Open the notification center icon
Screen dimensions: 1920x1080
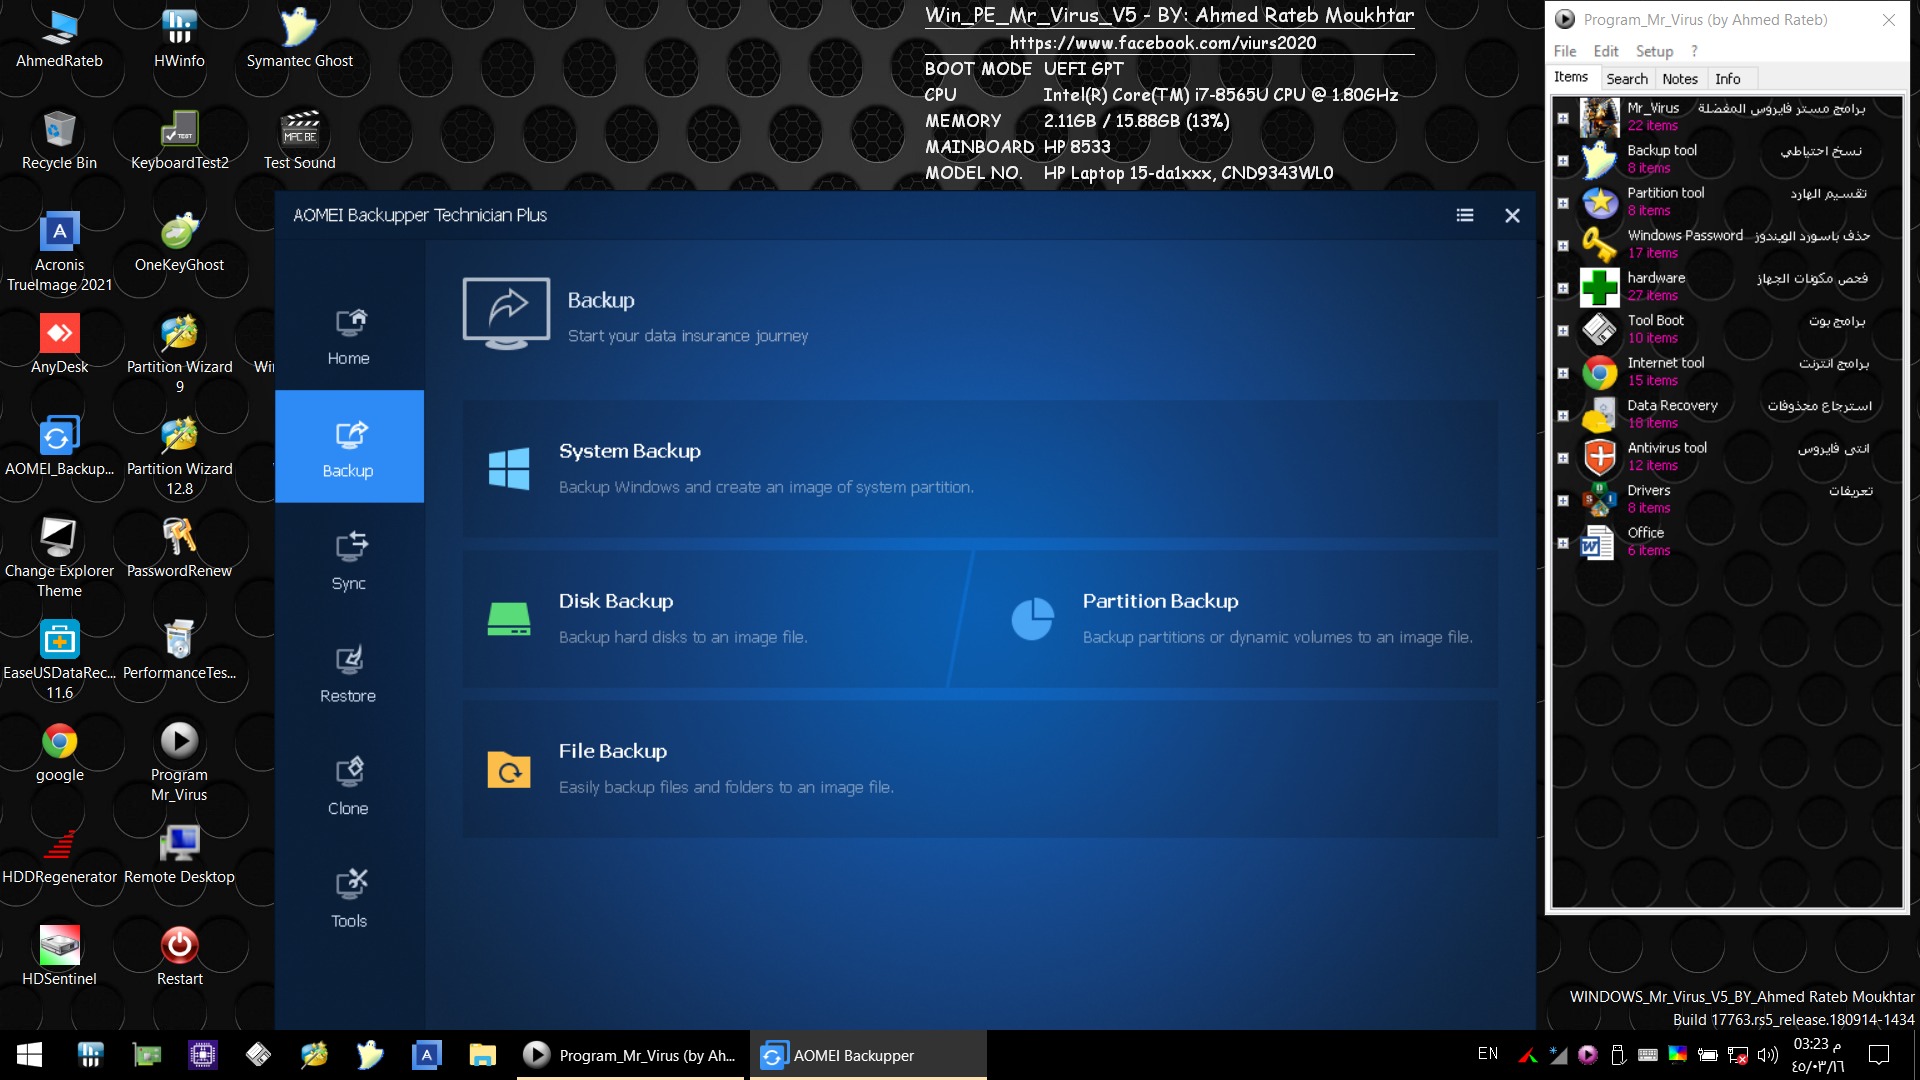click(x=1879, y=1055)
